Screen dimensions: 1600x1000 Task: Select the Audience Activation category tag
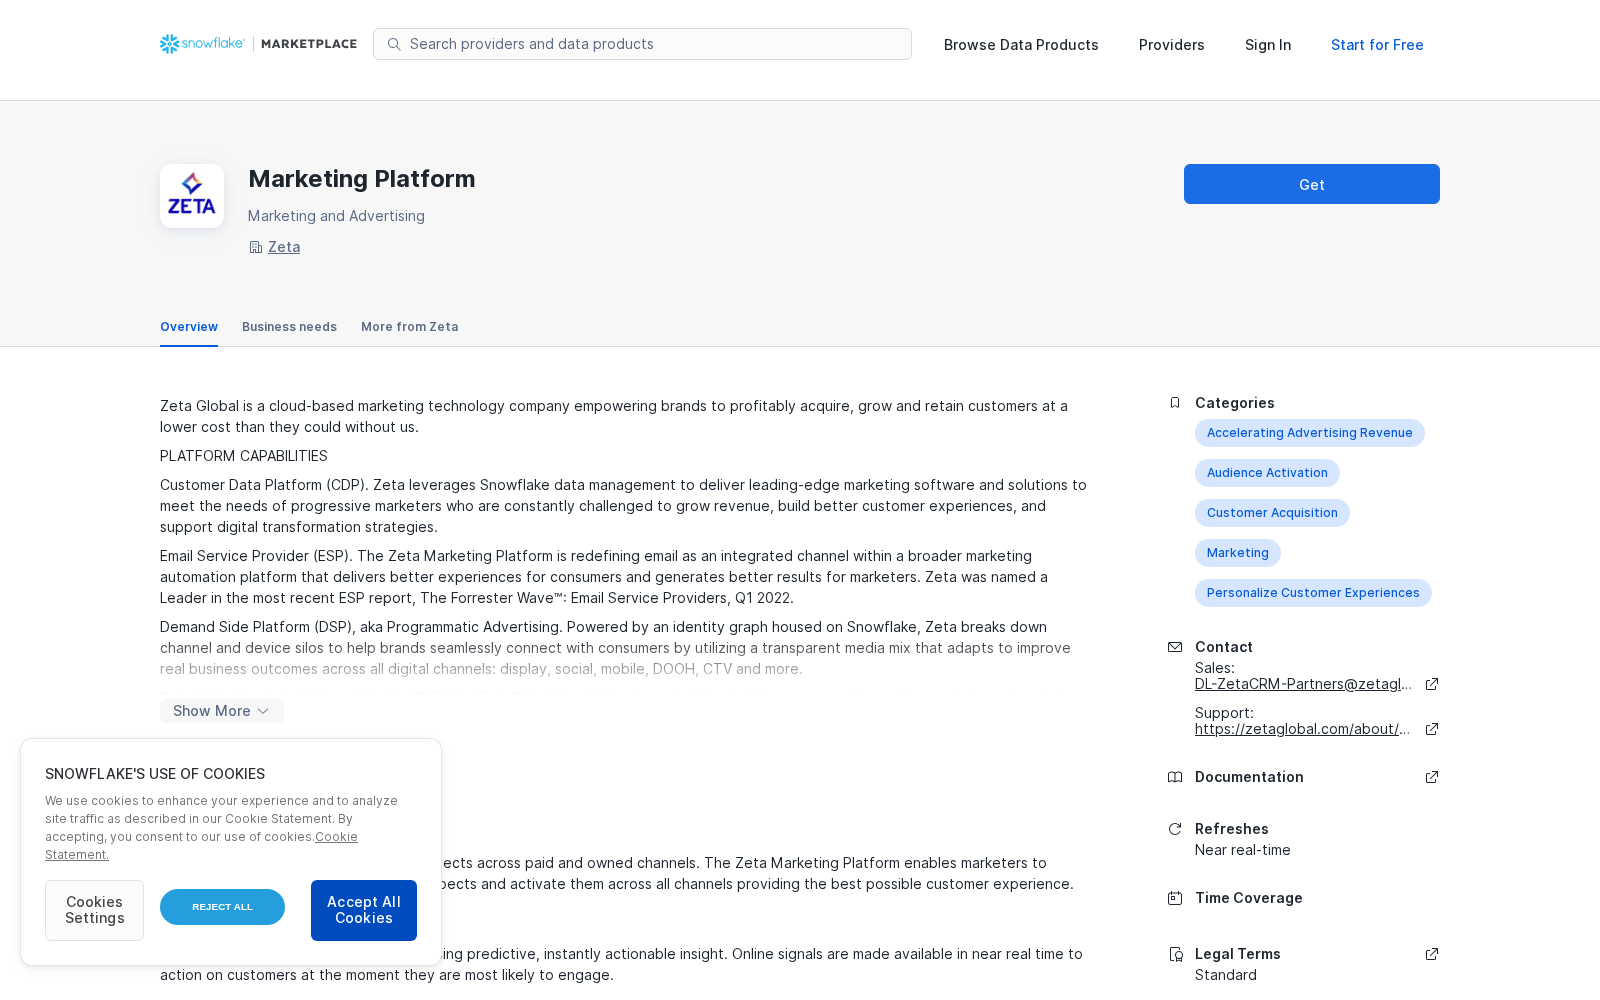(x=1267, y=473)
